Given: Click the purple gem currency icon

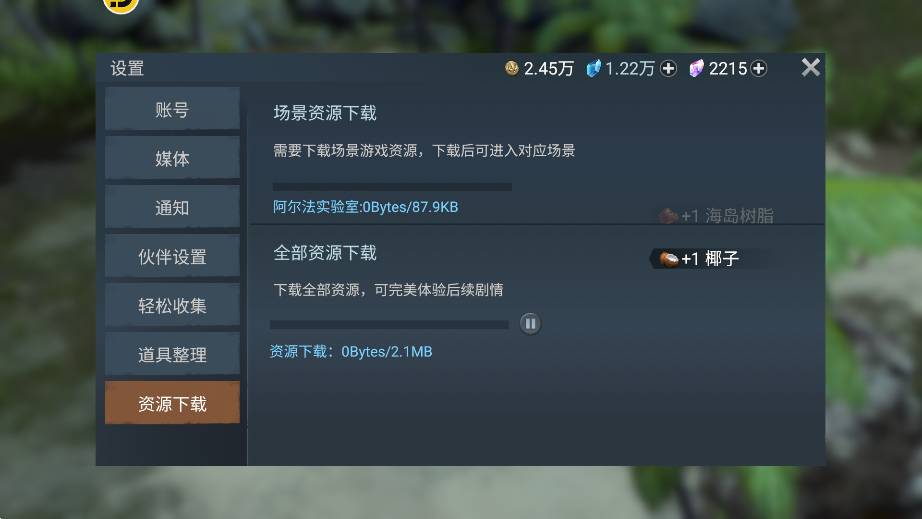Looking at the screenshot, I should (696, 68).
